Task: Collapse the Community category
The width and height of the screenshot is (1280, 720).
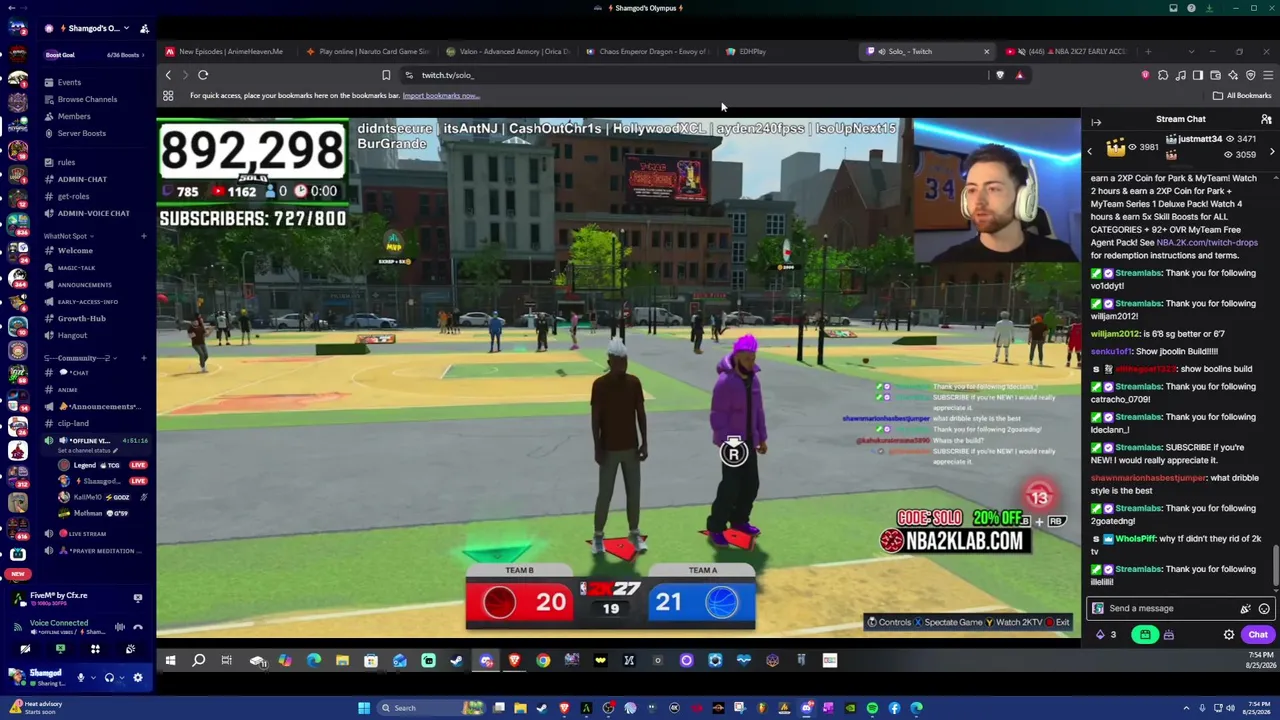Action: (78, 358)
